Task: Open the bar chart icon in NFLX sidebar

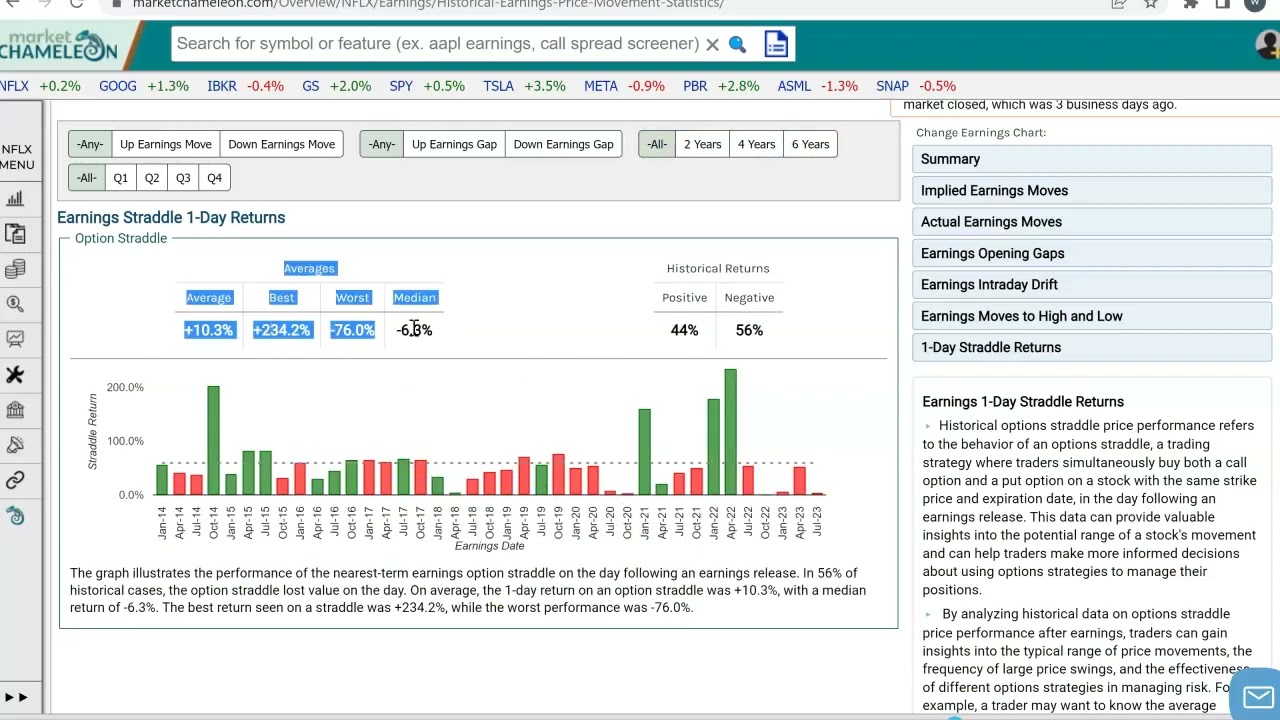Action: click(15, 199)
